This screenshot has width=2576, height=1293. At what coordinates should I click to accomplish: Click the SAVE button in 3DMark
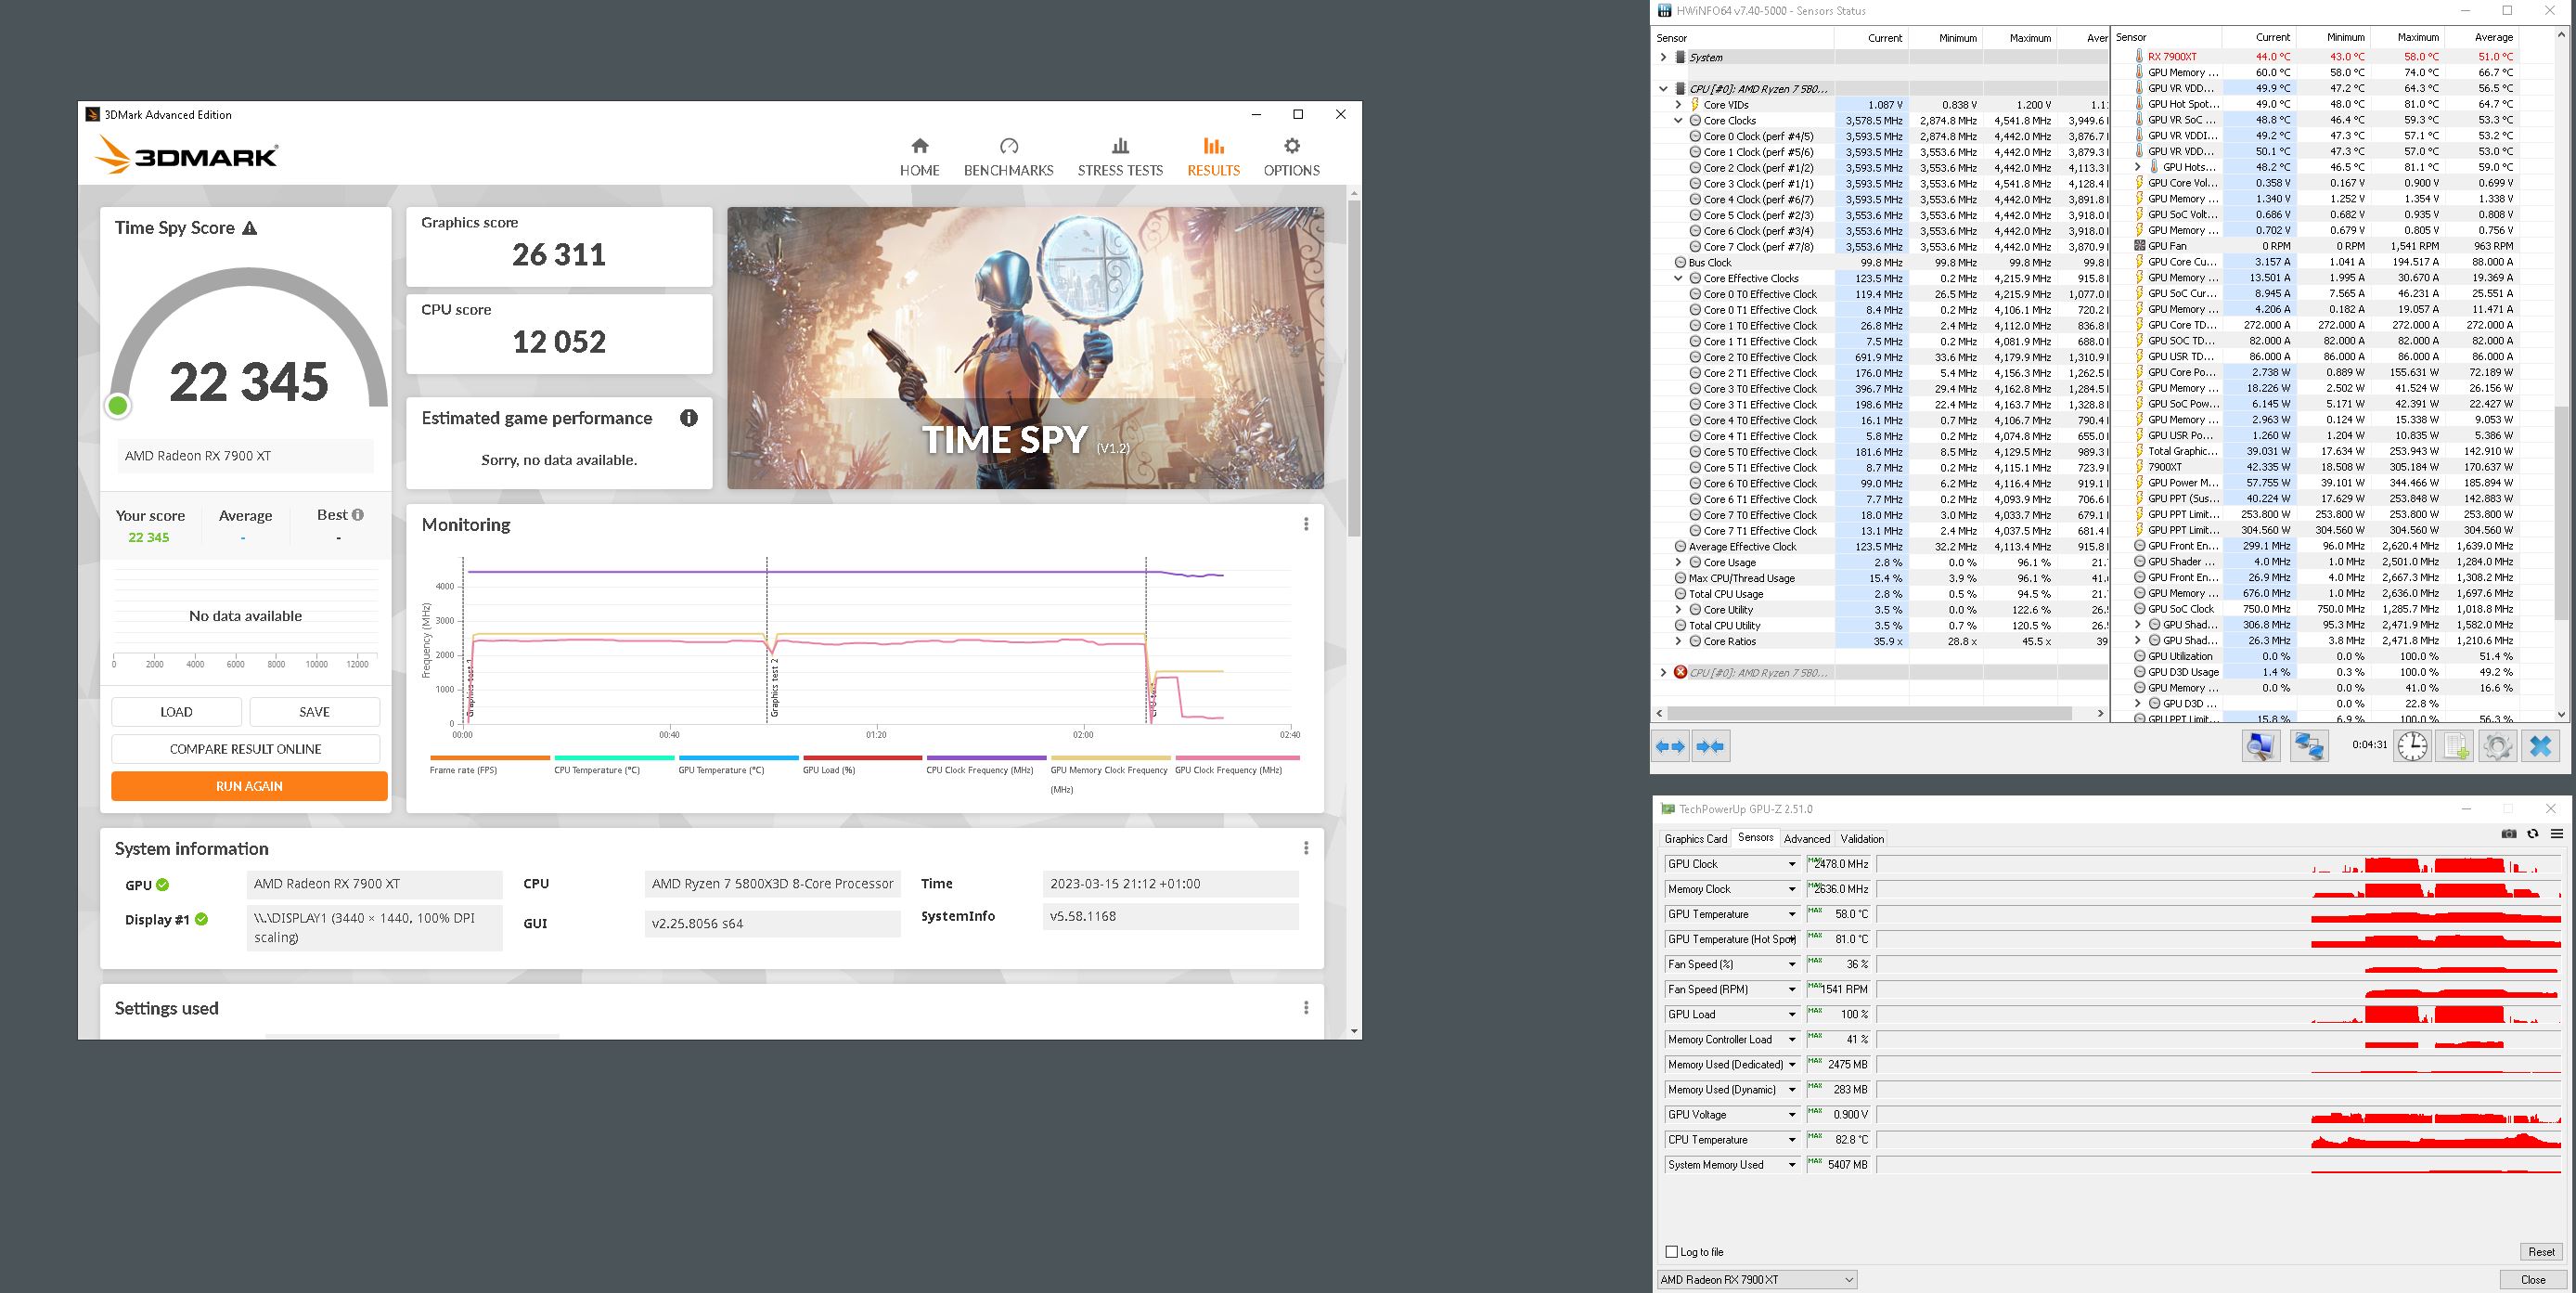coord(314,712)
